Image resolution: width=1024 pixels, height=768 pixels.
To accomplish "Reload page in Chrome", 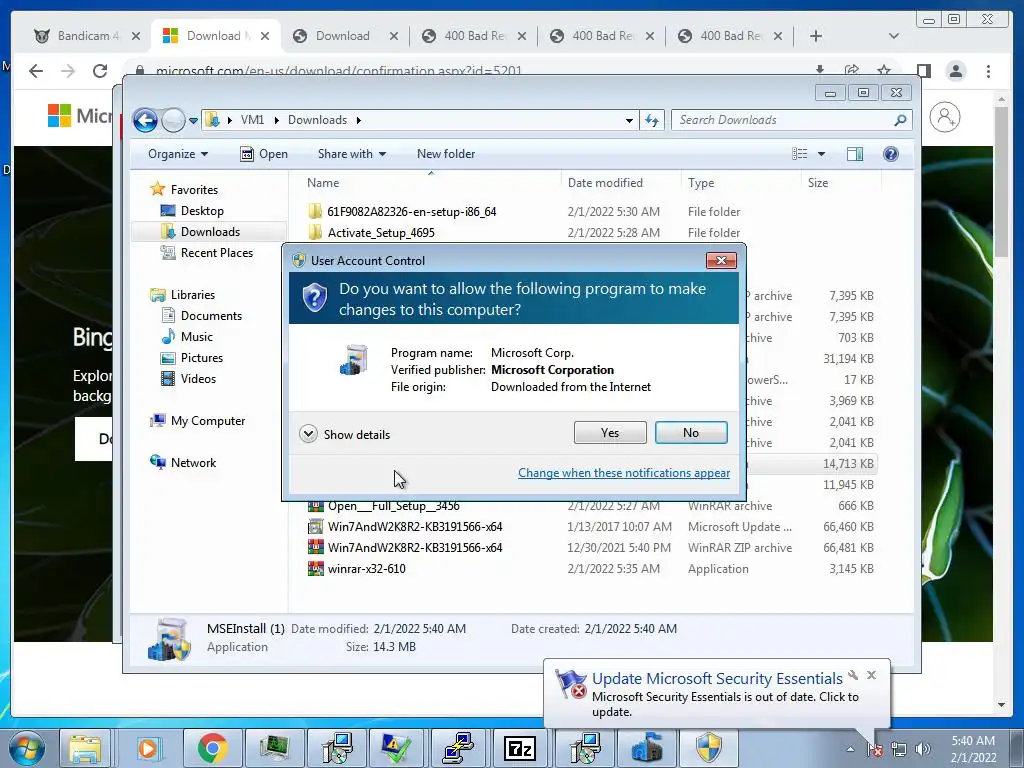I will click(x=100, y=71).
